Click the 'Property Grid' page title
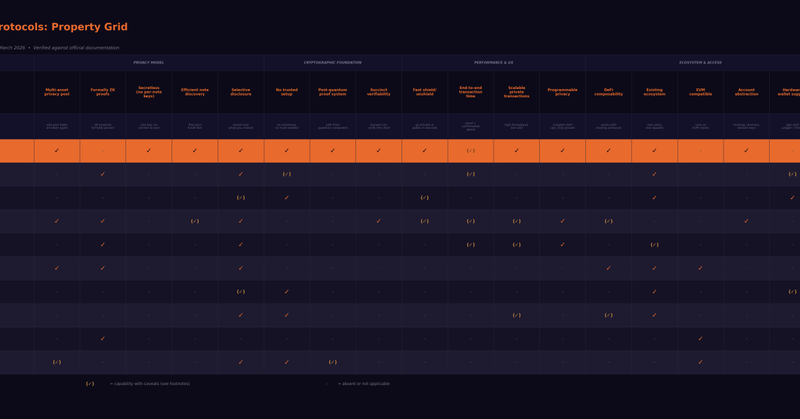Image resolution: width=800 pixels, height=419 pixels. click(89, 27)
